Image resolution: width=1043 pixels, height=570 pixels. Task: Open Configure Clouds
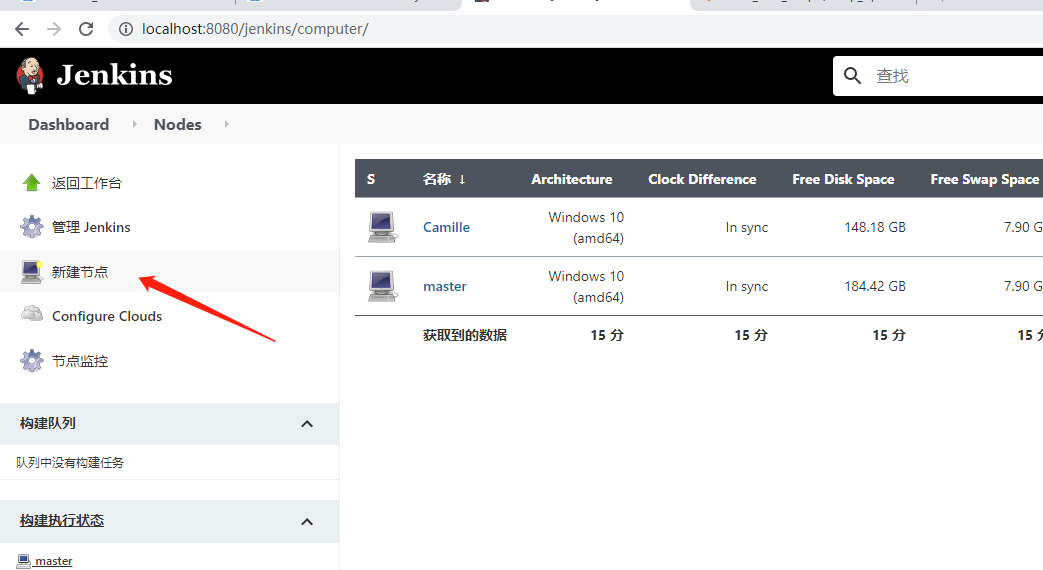pos(107,316)
